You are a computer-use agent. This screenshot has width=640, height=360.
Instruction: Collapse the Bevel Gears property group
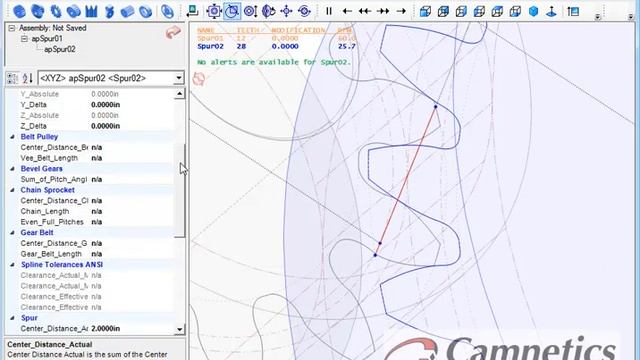[12, 169]
